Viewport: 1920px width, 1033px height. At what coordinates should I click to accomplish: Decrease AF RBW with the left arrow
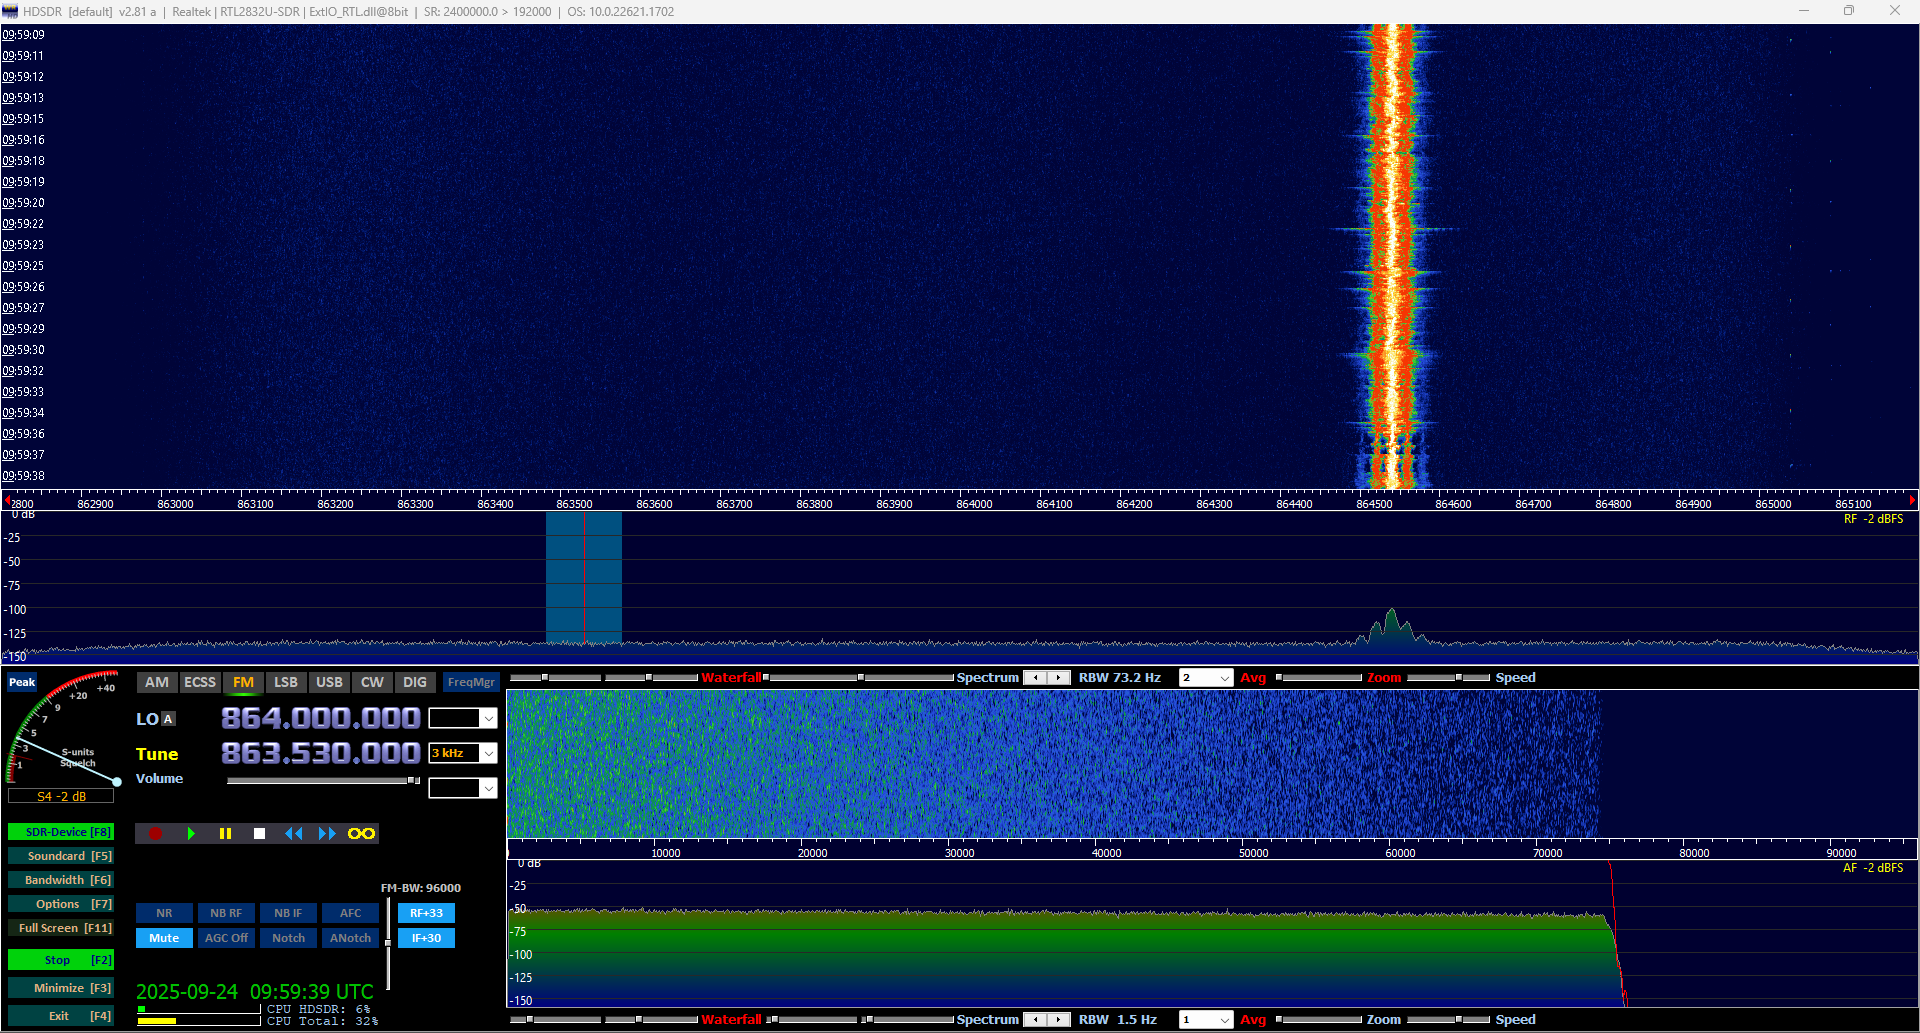pos(1036,1020)
